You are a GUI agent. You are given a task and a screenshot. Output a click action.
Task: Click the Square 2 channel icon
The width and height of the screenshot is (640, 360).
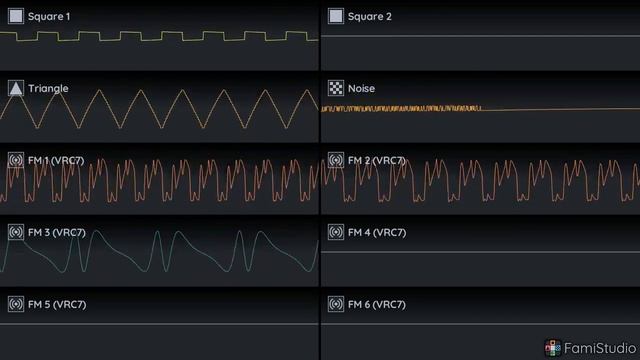(336, 16)
